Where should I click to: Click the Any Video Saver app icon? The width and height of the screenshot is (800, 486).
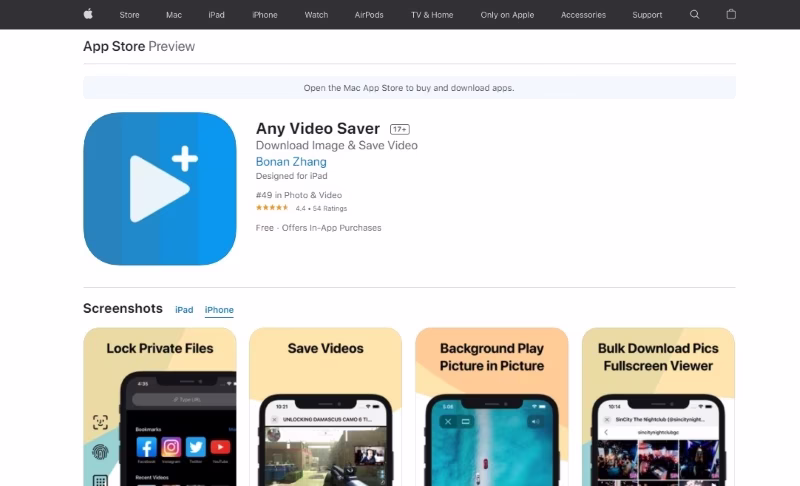[x=160, y=189]
